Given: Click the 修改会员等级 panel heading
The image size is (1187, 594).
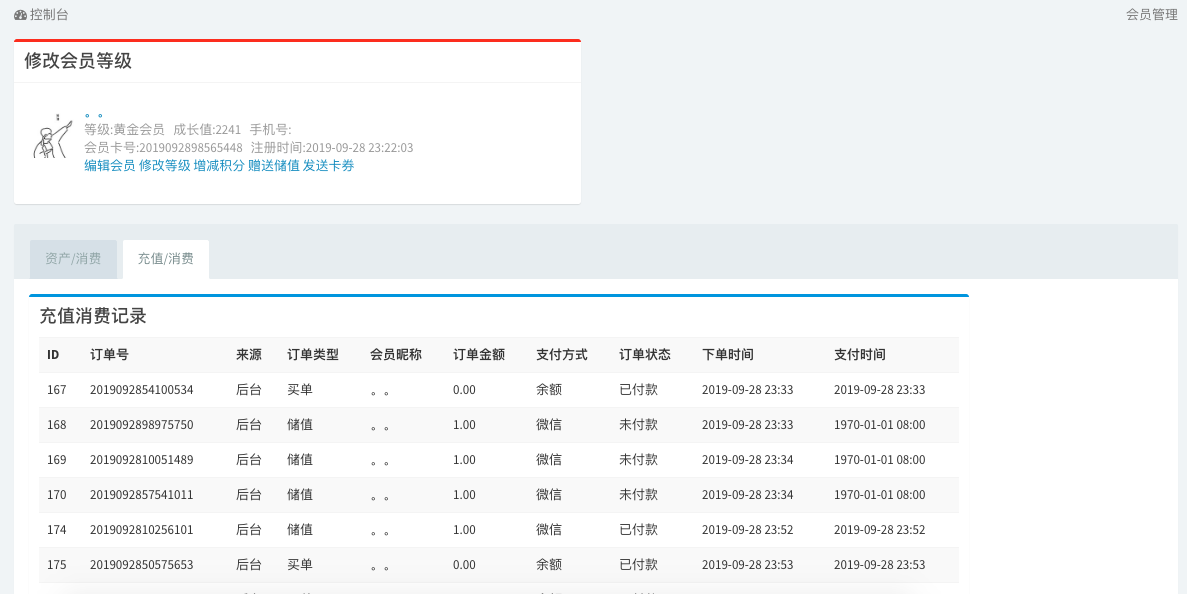Looking at the screenshot, I should pyautogui.click(x=78, y=61).
